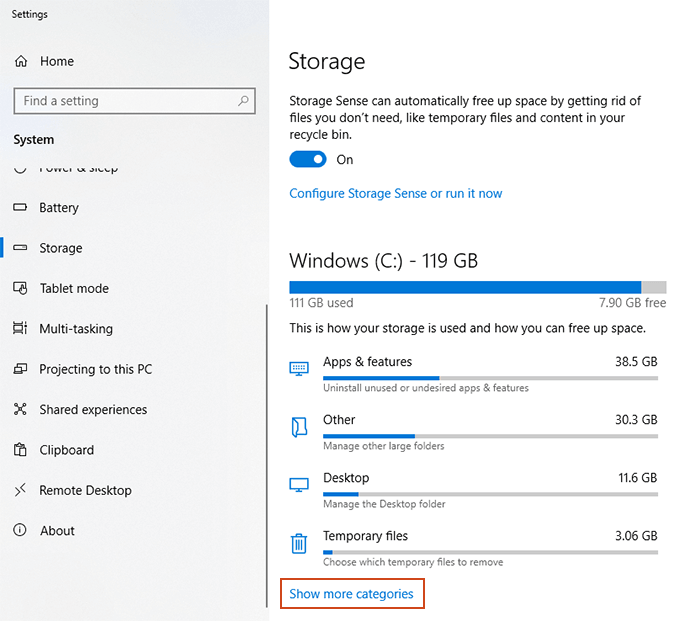The width and height of the screenshot is (680, 621).
Task: Open the Remote Desktop icon
Action: tap(20, 490)
